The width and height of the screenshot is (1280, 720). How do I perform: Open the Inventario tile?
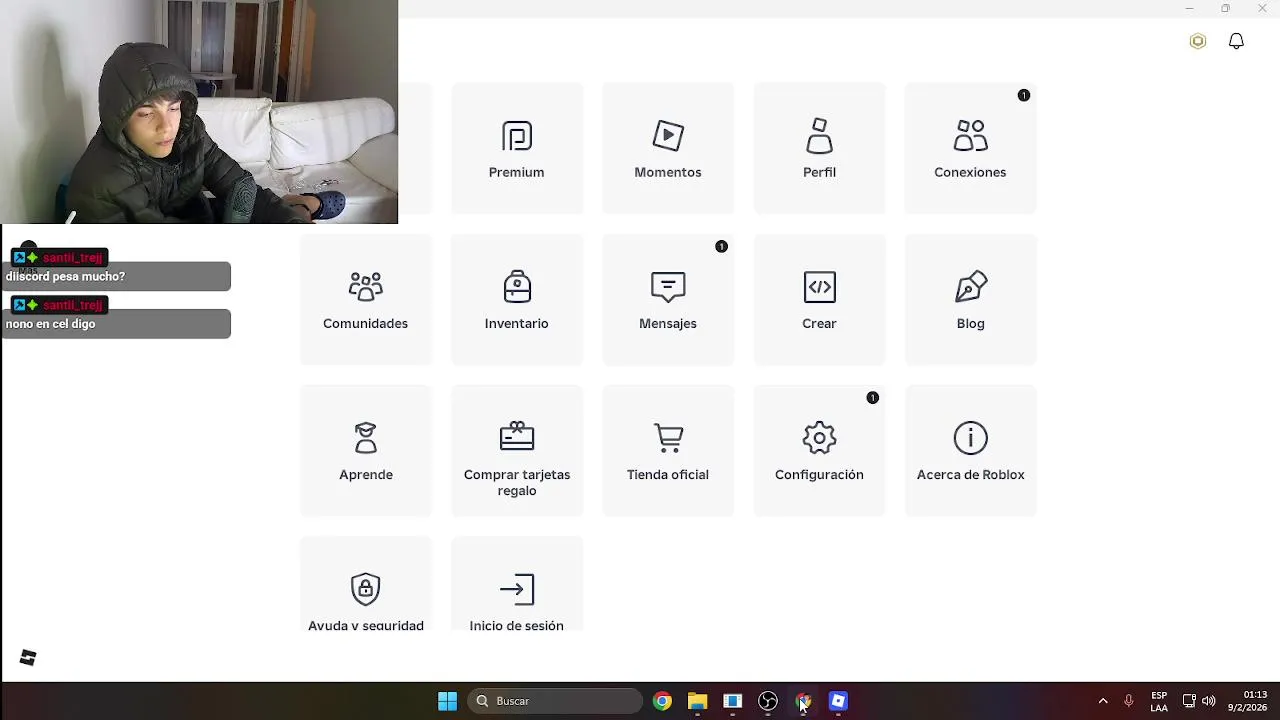pyautogui.click(x=517, y=300)
